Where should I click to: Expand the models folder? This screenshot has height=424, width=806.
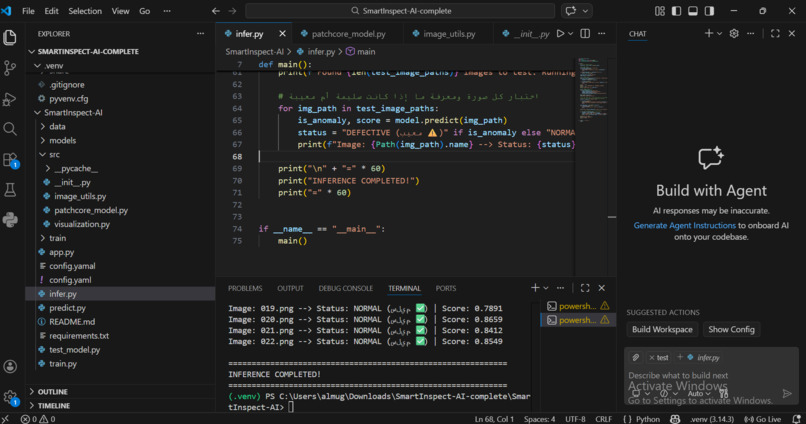[x=43, y=140]
